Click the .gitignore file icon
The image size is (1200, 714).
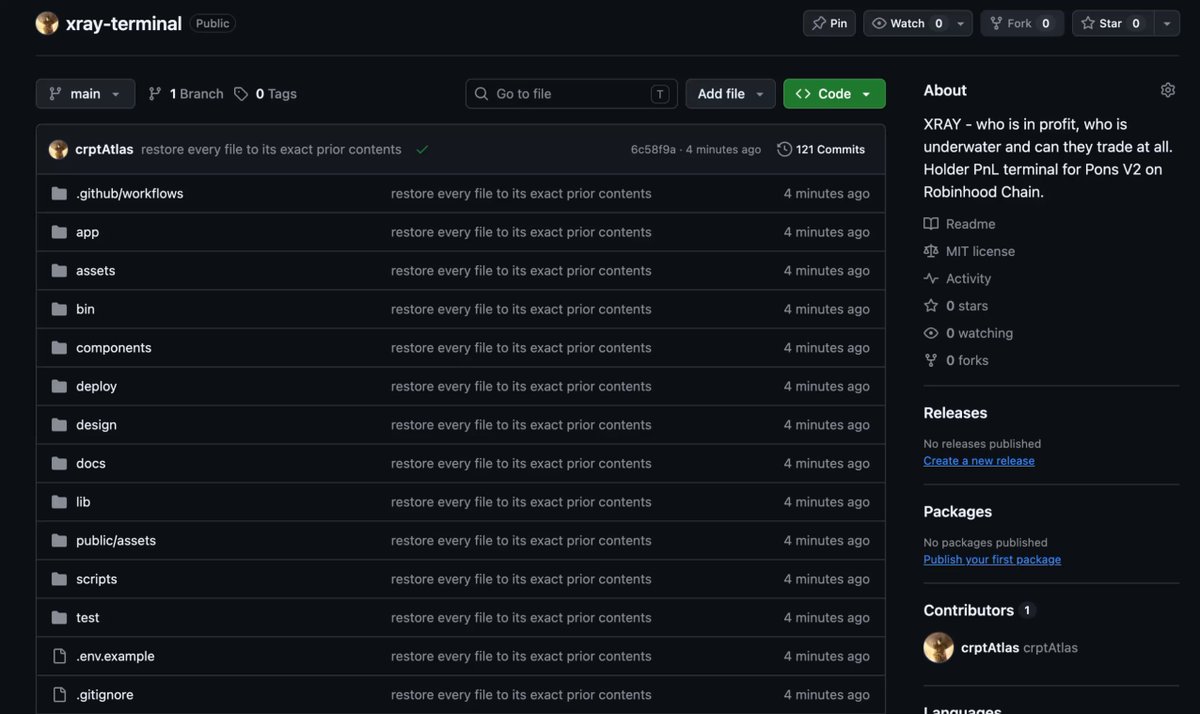(59, 695)
